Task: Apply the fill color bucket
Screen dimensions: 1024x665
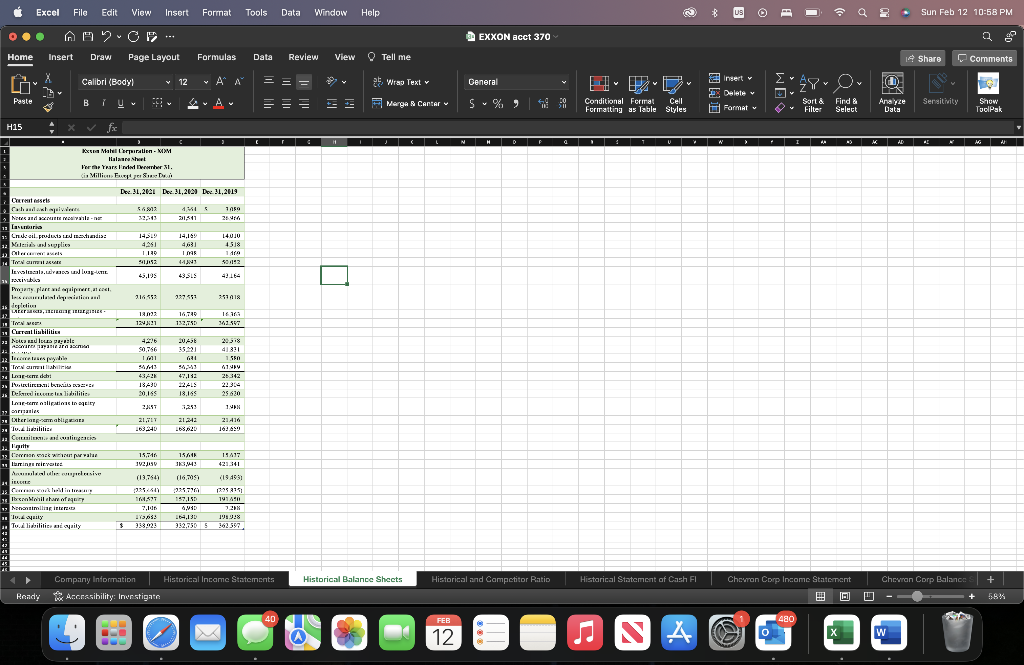Action: tap(193, 103)
